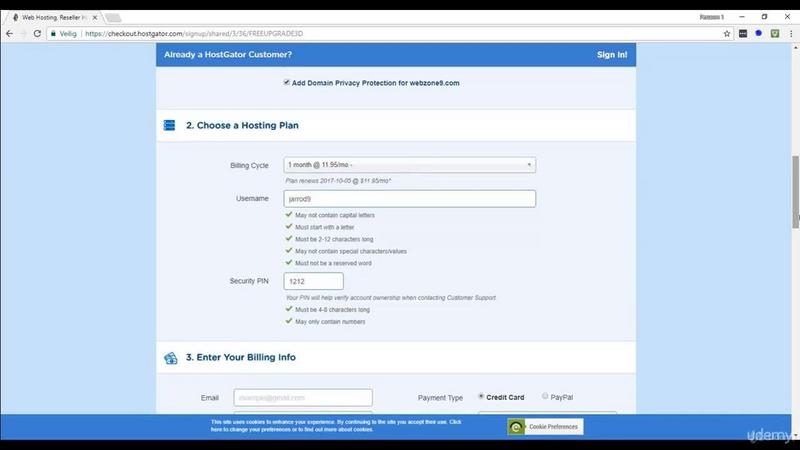Click 'Must be 4-8 characters long' rule
800x450 pixels.
[333, 310]
